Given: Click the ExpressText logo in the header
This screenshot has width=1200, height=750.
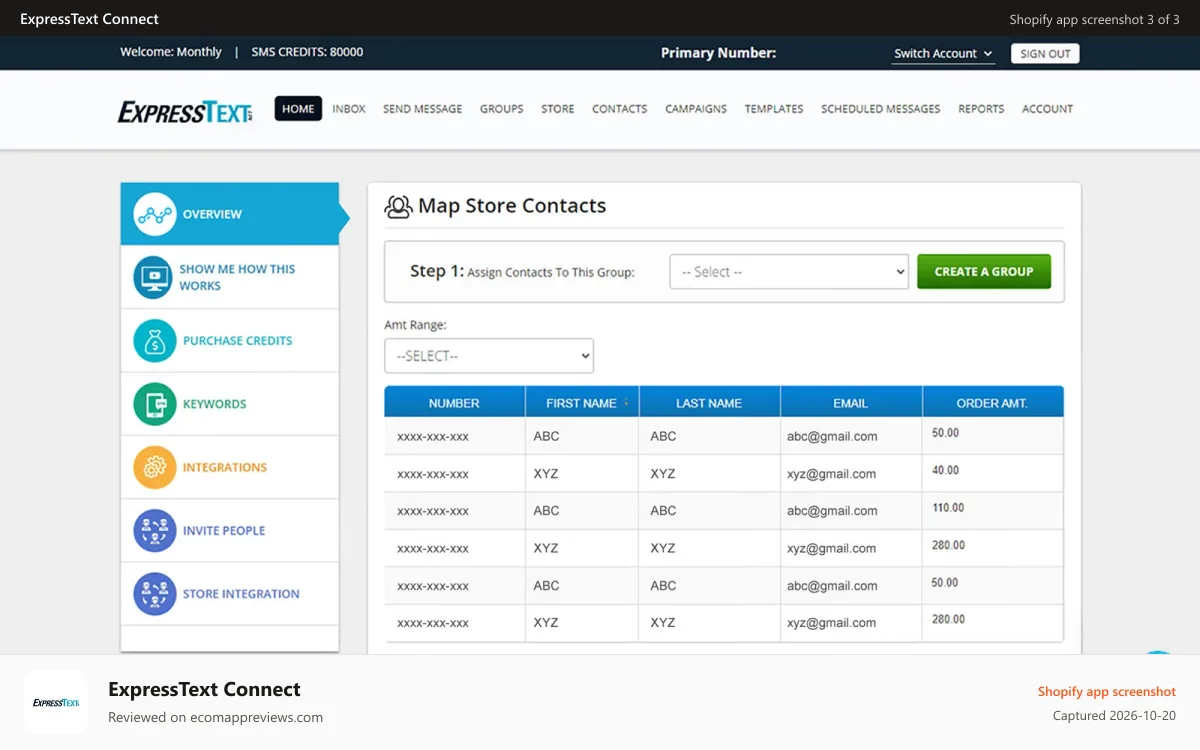Looking at the screenshot, I should [x=185, y=112].
